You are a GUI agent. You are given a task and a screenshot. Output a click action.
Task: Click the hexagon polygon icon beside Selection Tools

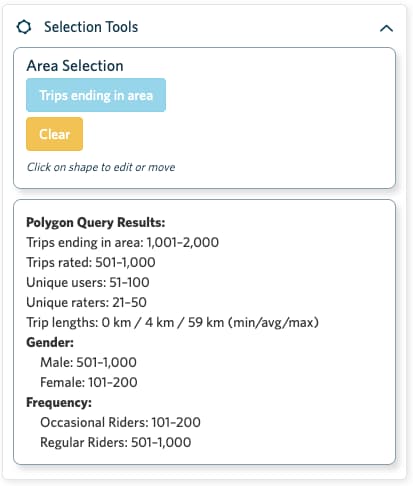(24, 27)
